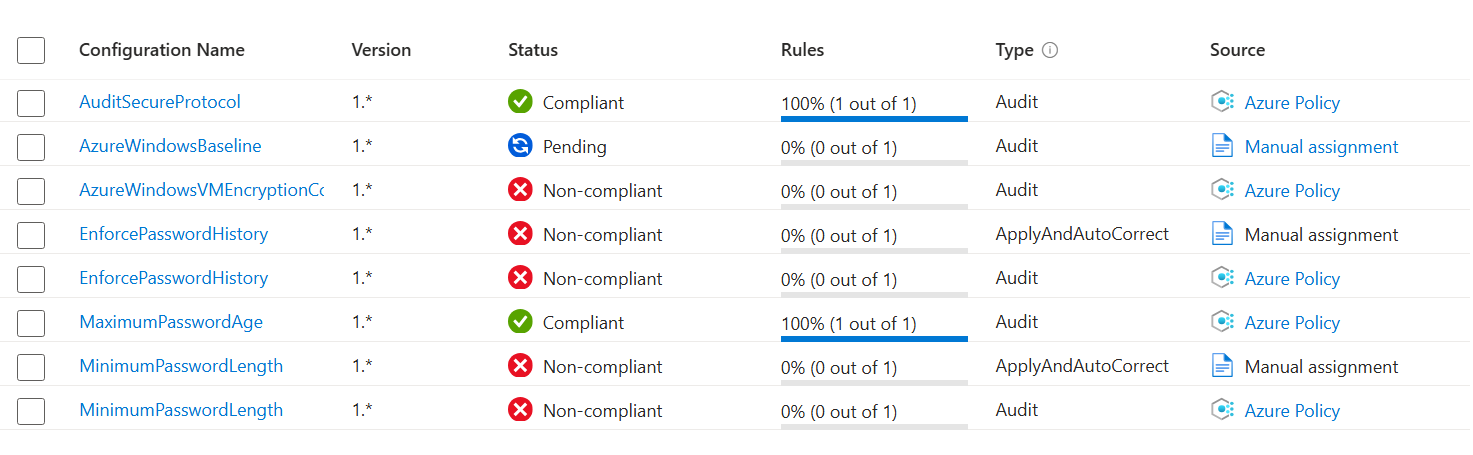Toggle the select-all checkbox in the header
The width and height of the screenshot is (1473, 455).
[31, 50]
